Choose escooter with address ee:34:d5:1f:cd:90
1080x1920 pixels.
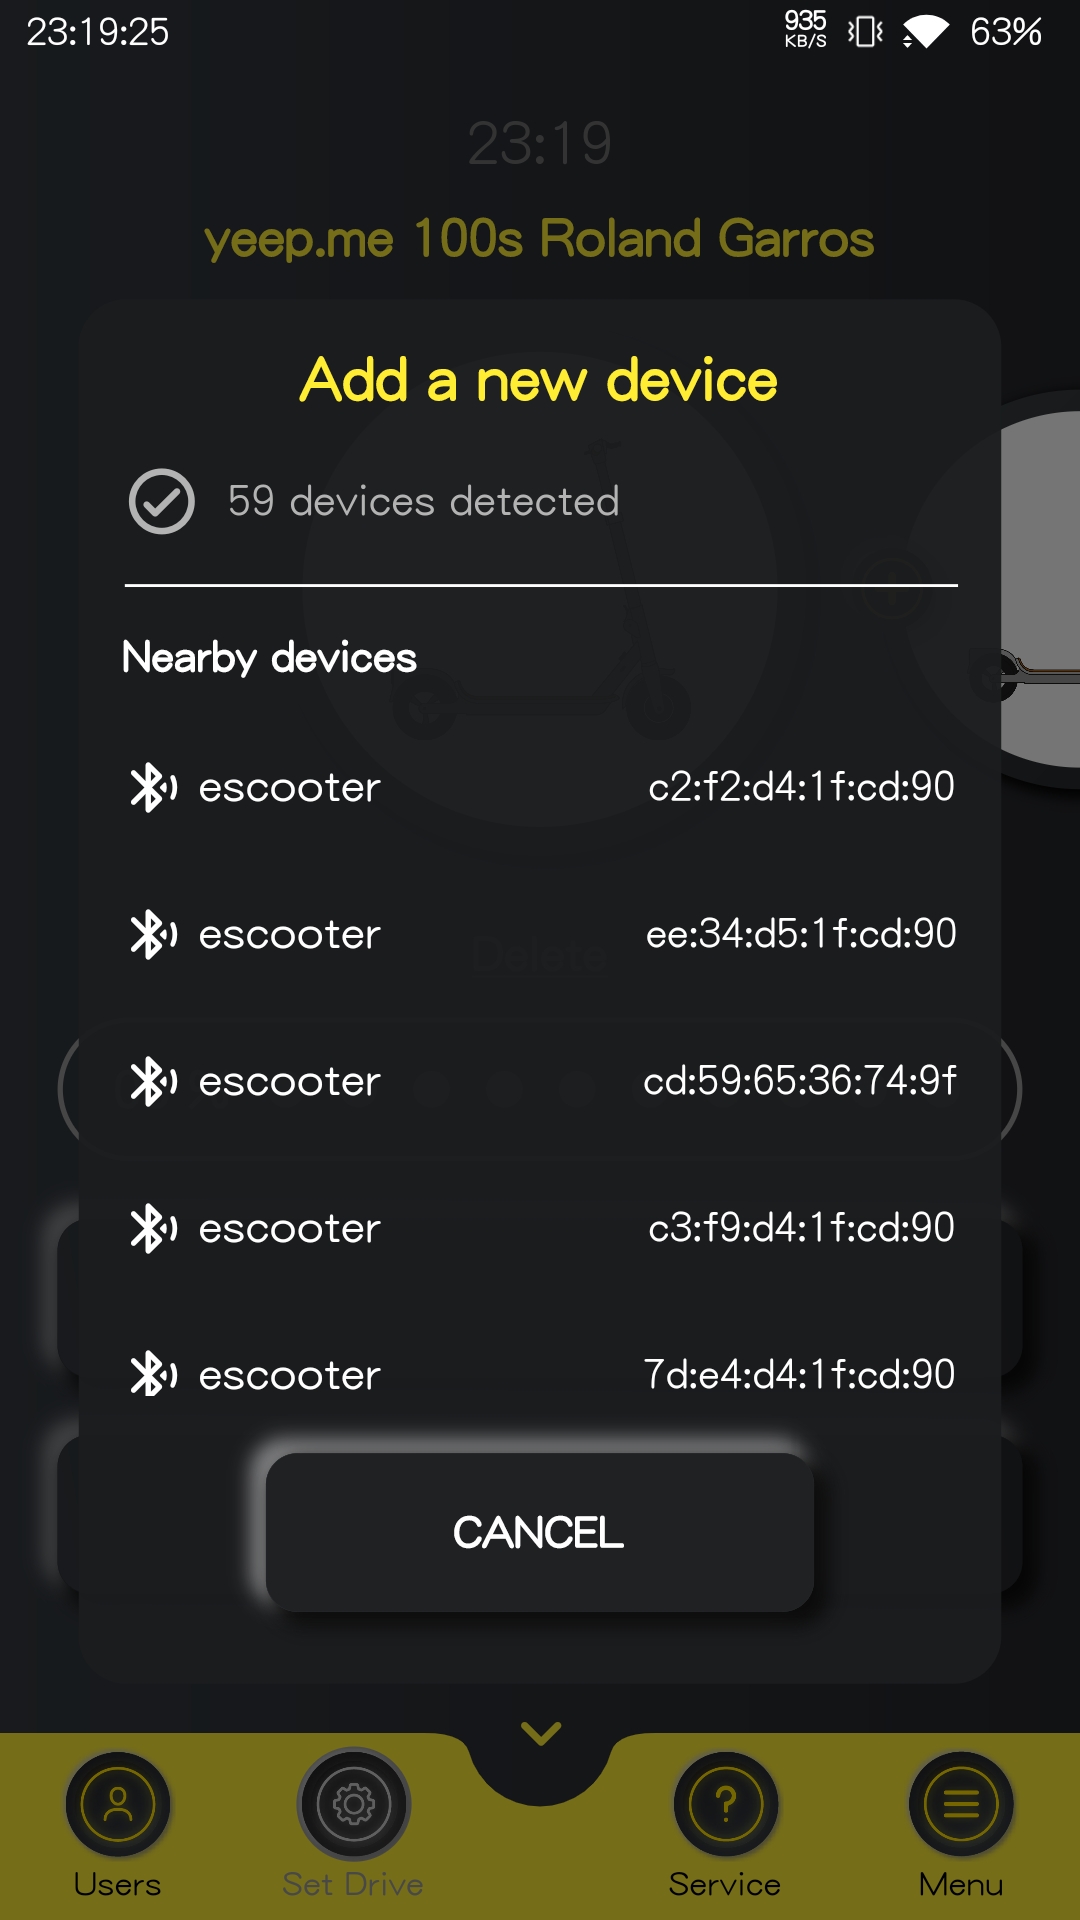click(540, 934)
